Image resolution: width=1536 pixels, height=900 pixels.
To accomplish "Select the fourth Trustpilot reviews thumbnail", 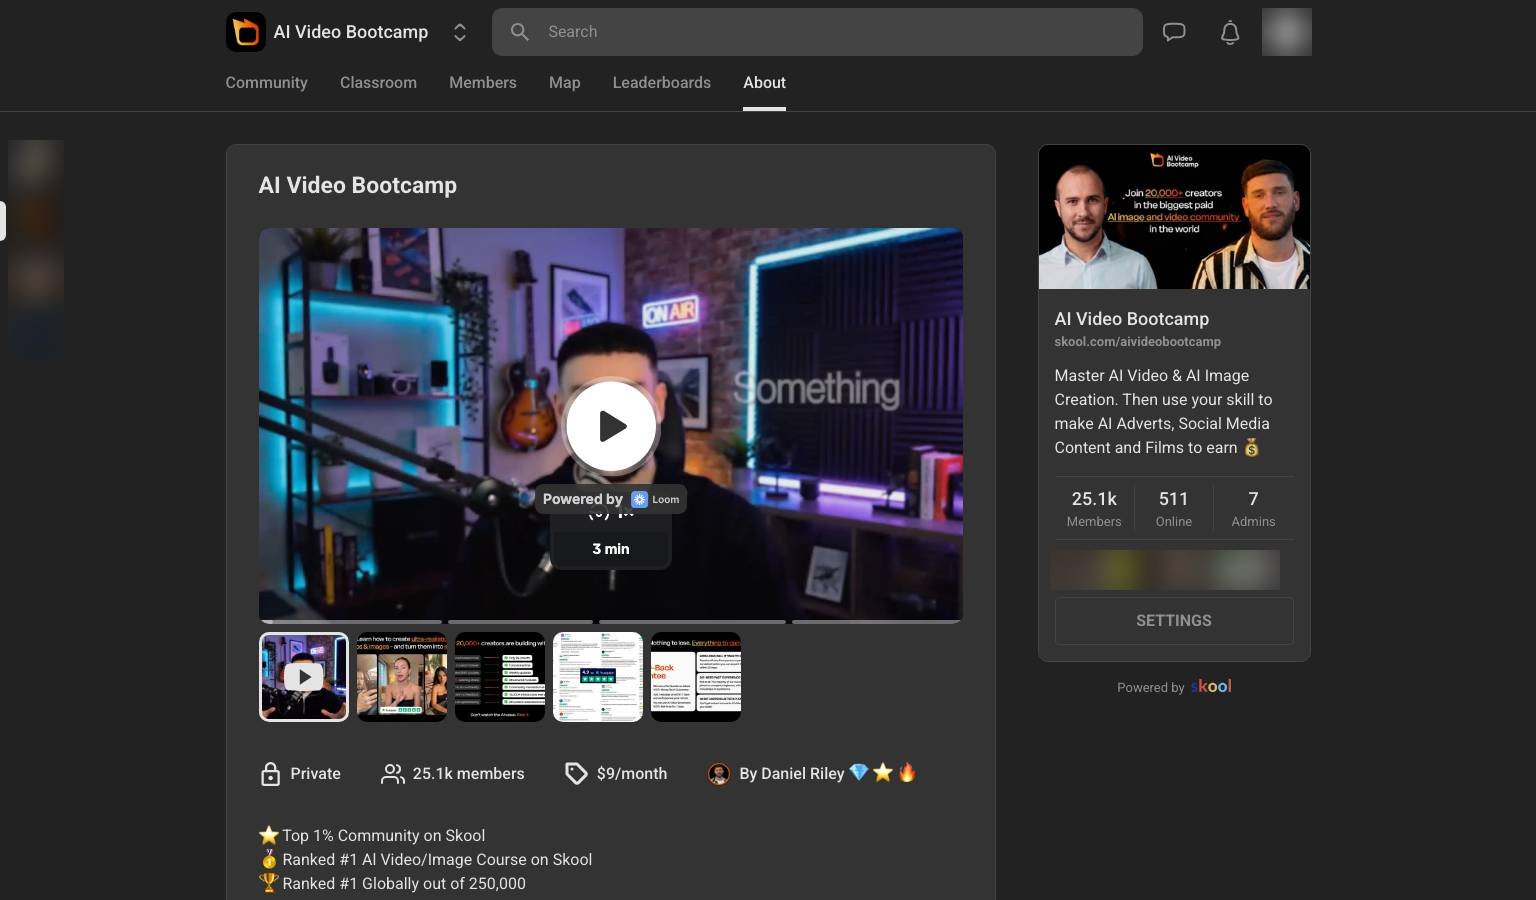I will pyautogui.click(x=598, y=677).
